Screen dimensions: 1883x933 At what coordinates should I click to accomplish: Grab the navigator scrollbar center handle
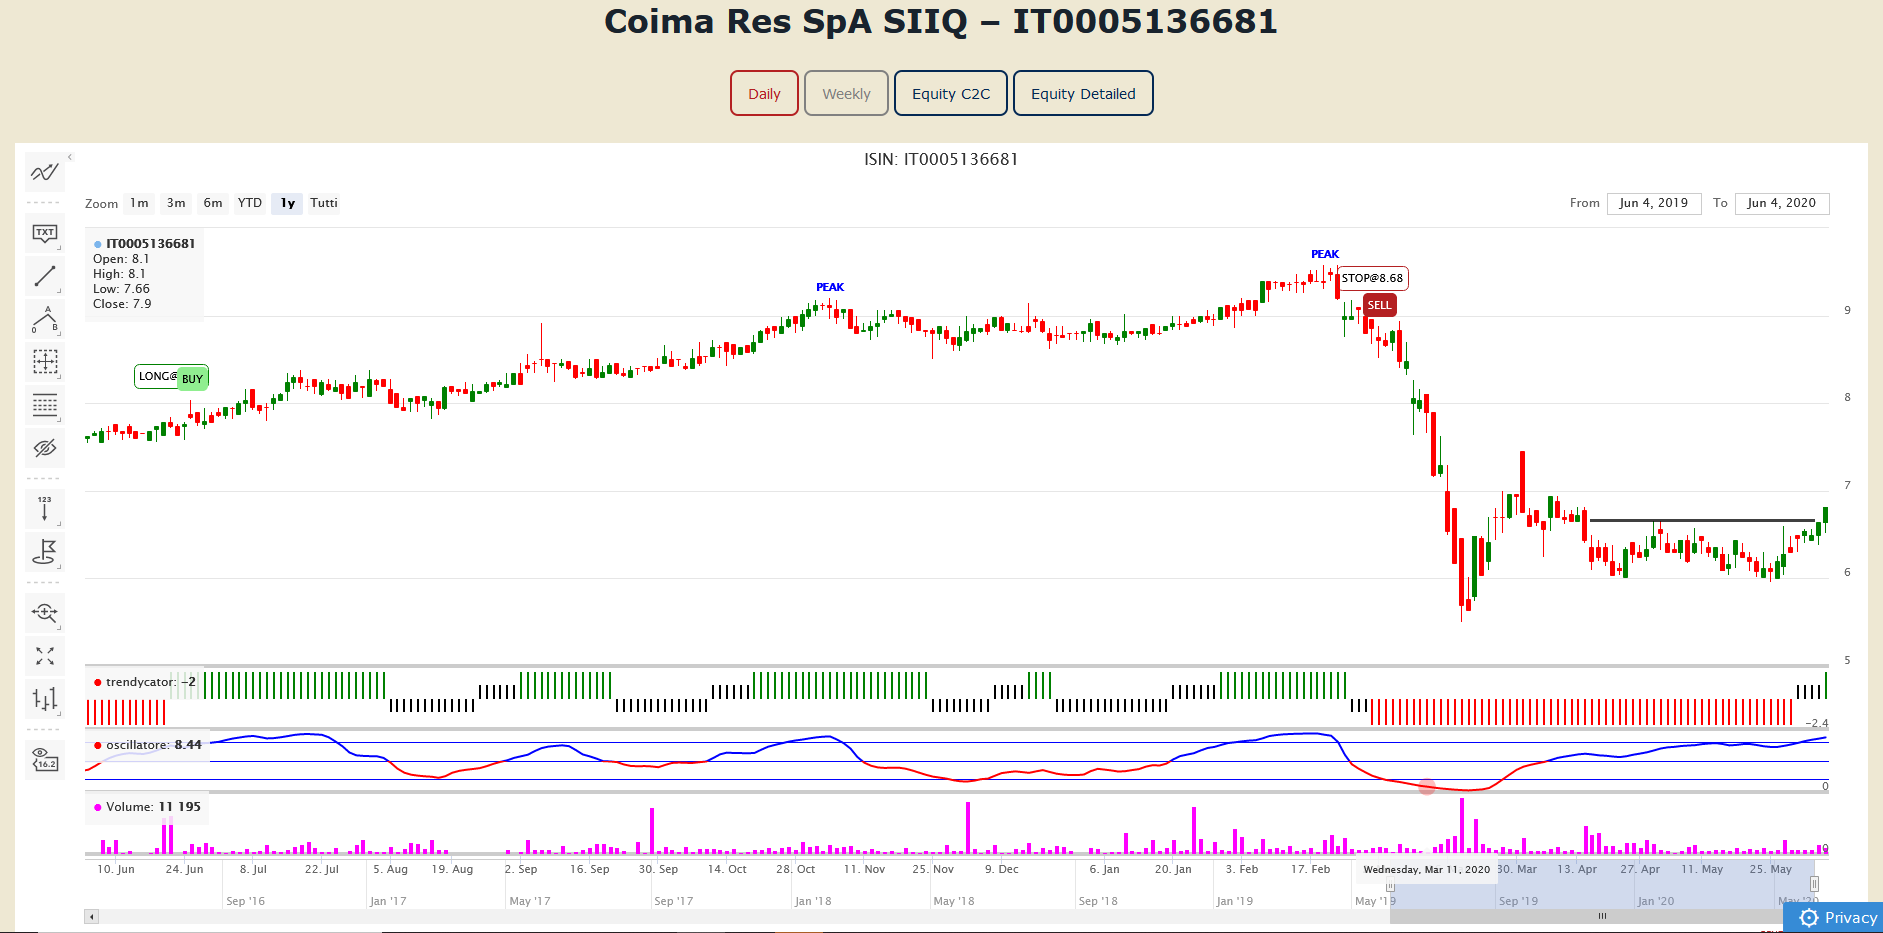(1602, 916)
